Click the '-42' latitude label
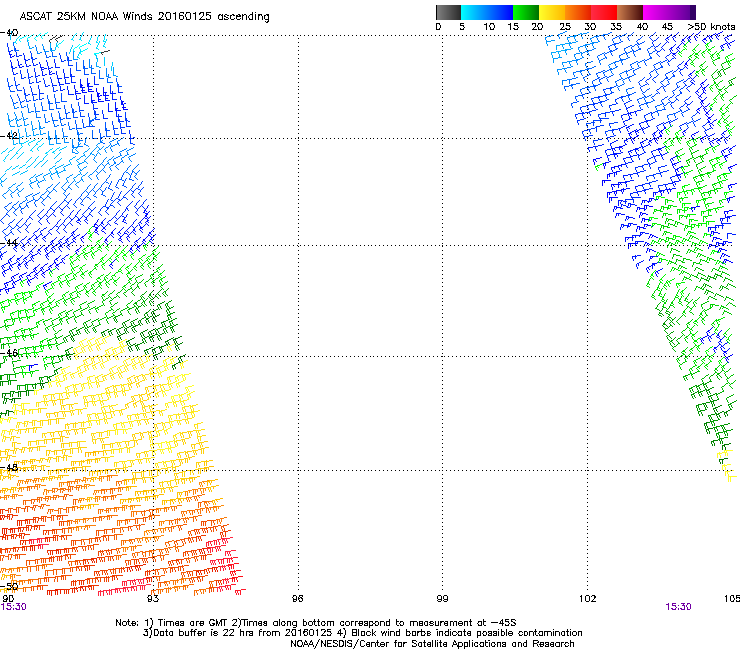This screenshot has width=740, height=650. (9, 135)
